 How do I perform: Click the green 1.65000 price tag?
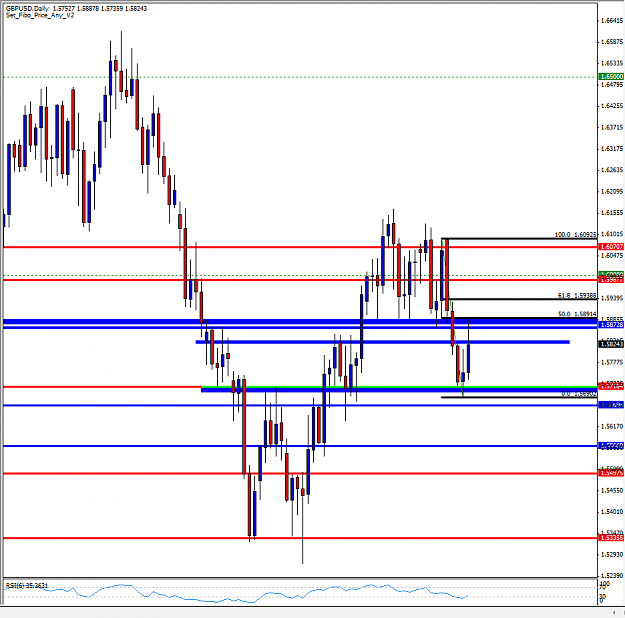(x=611, y=77)
